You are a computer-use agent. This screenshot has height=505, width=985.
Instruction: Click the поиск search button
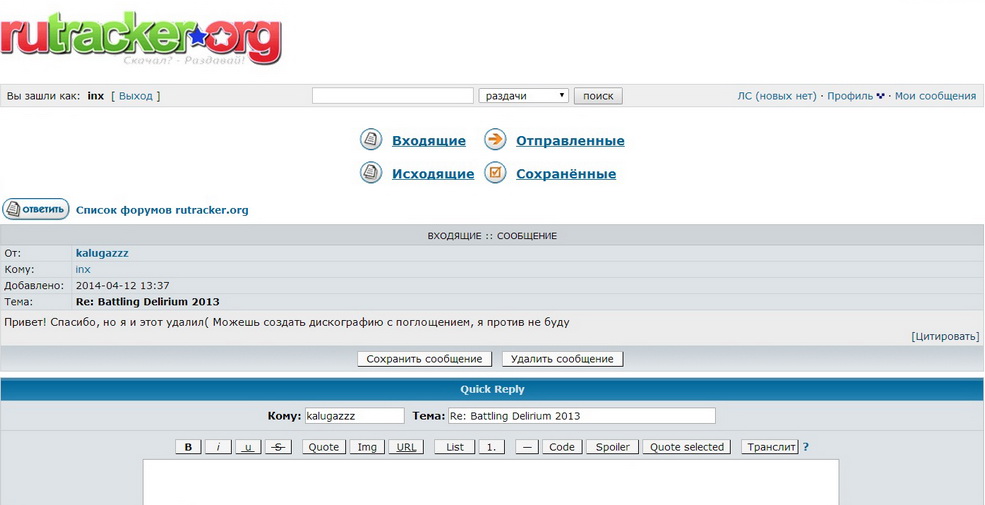tap(598, 95)
